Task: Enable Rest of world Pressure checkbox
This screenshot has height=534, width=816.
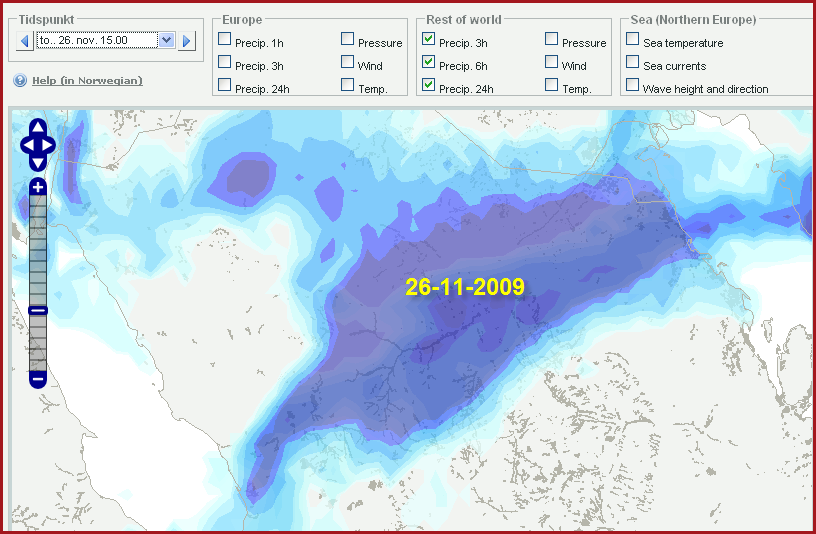Action: pyautogui.click(x=552, y=39)
